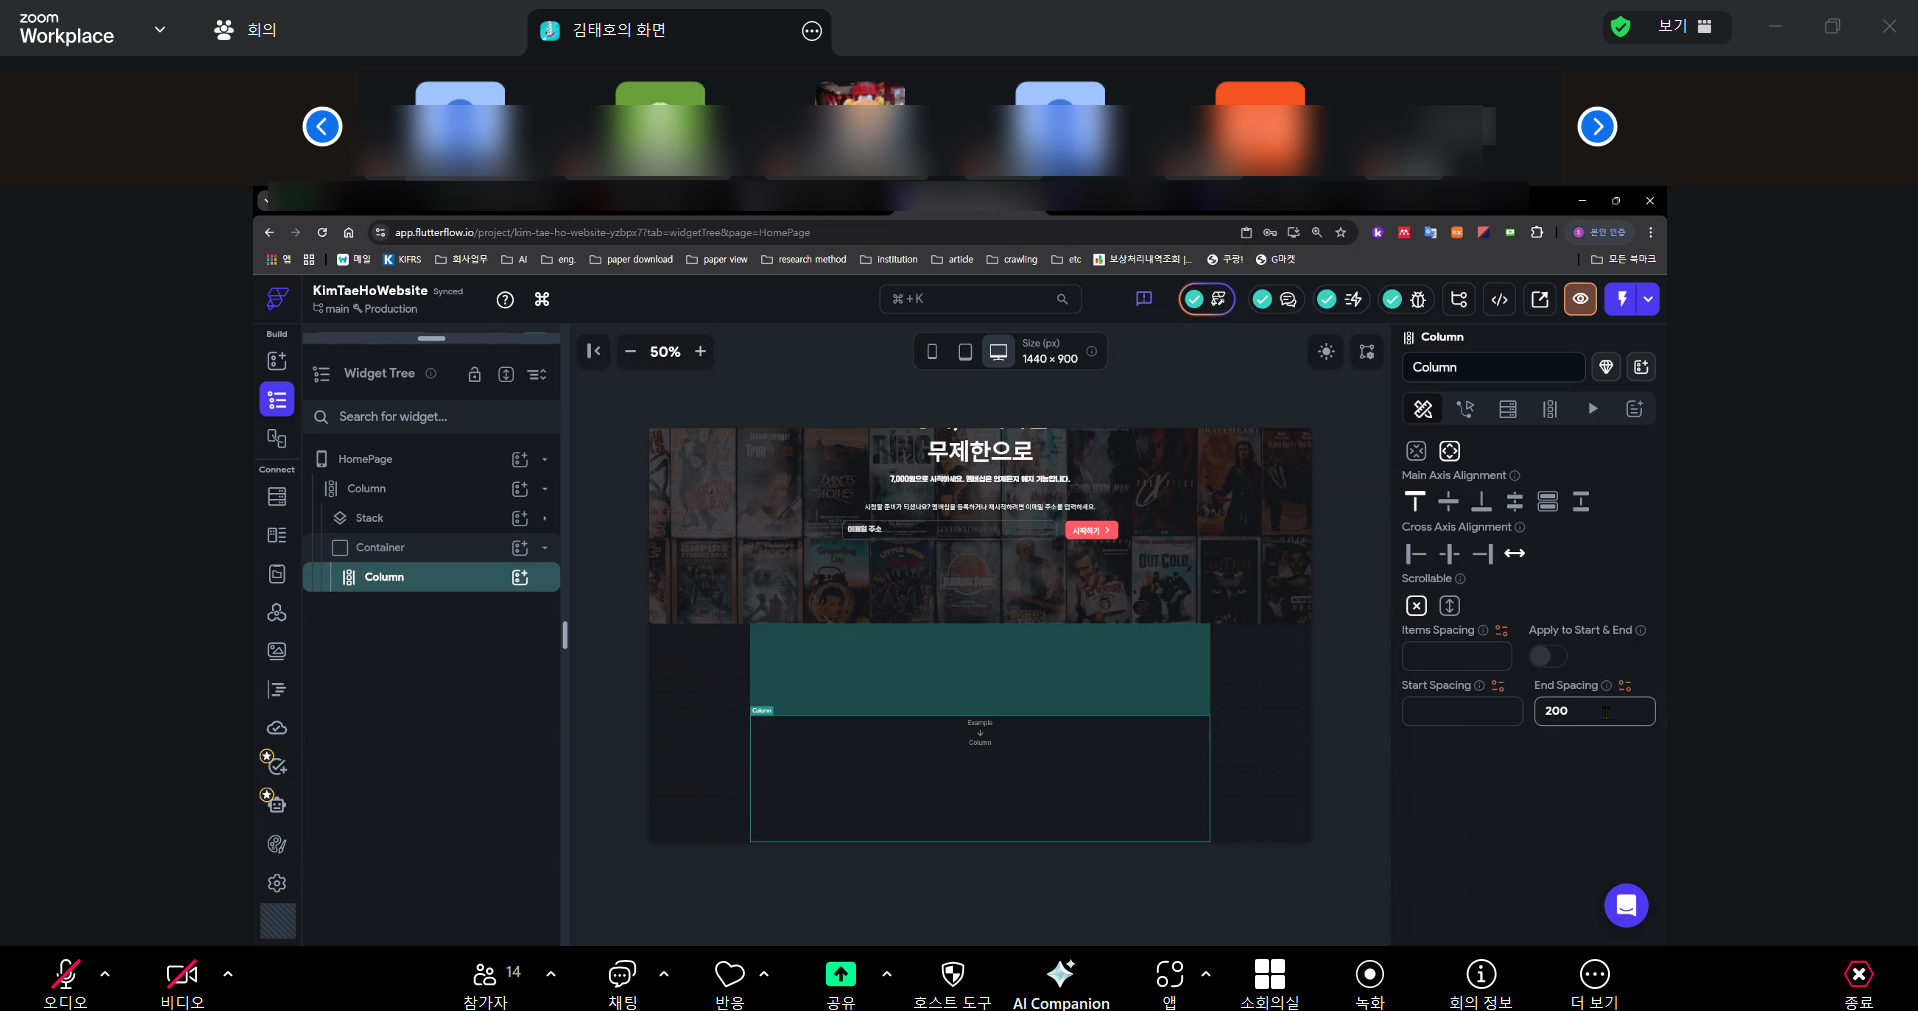Image resolution: width=1918 pixels, height=1011 pixels.
Task: Open the Zoom Workplace dropdown chevron
Action: pos(160,29)
